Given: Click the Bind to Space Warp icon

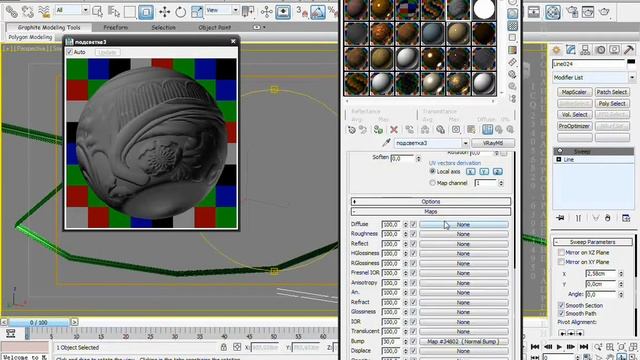Looking at the screenshot, I should click(x=44, y=12).
